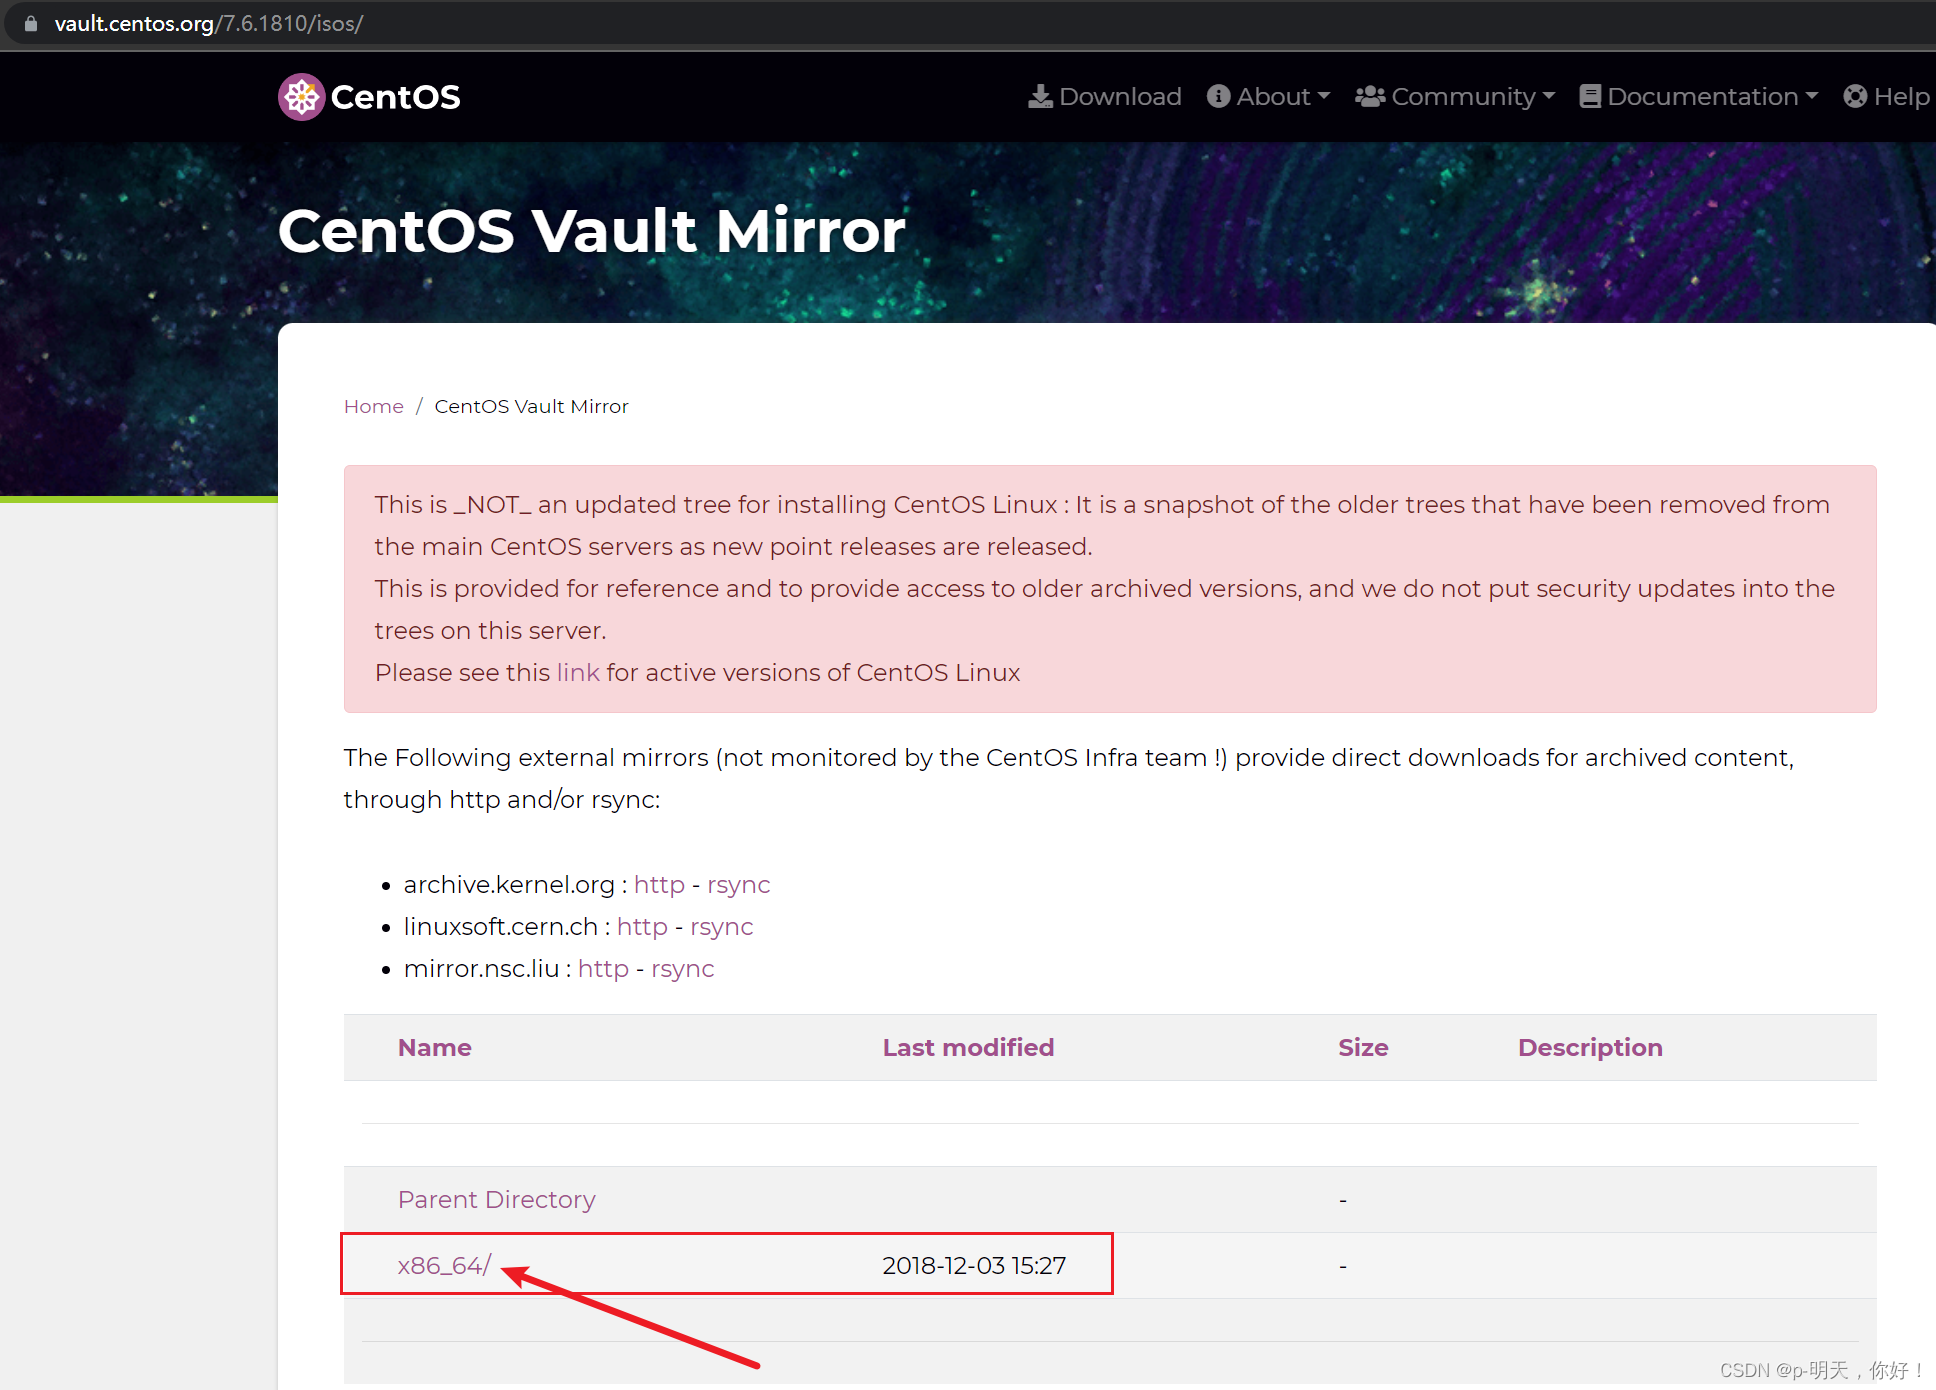
Task: Select the 2018-12-03 15:27 date cell
Action: [974, 1265]
